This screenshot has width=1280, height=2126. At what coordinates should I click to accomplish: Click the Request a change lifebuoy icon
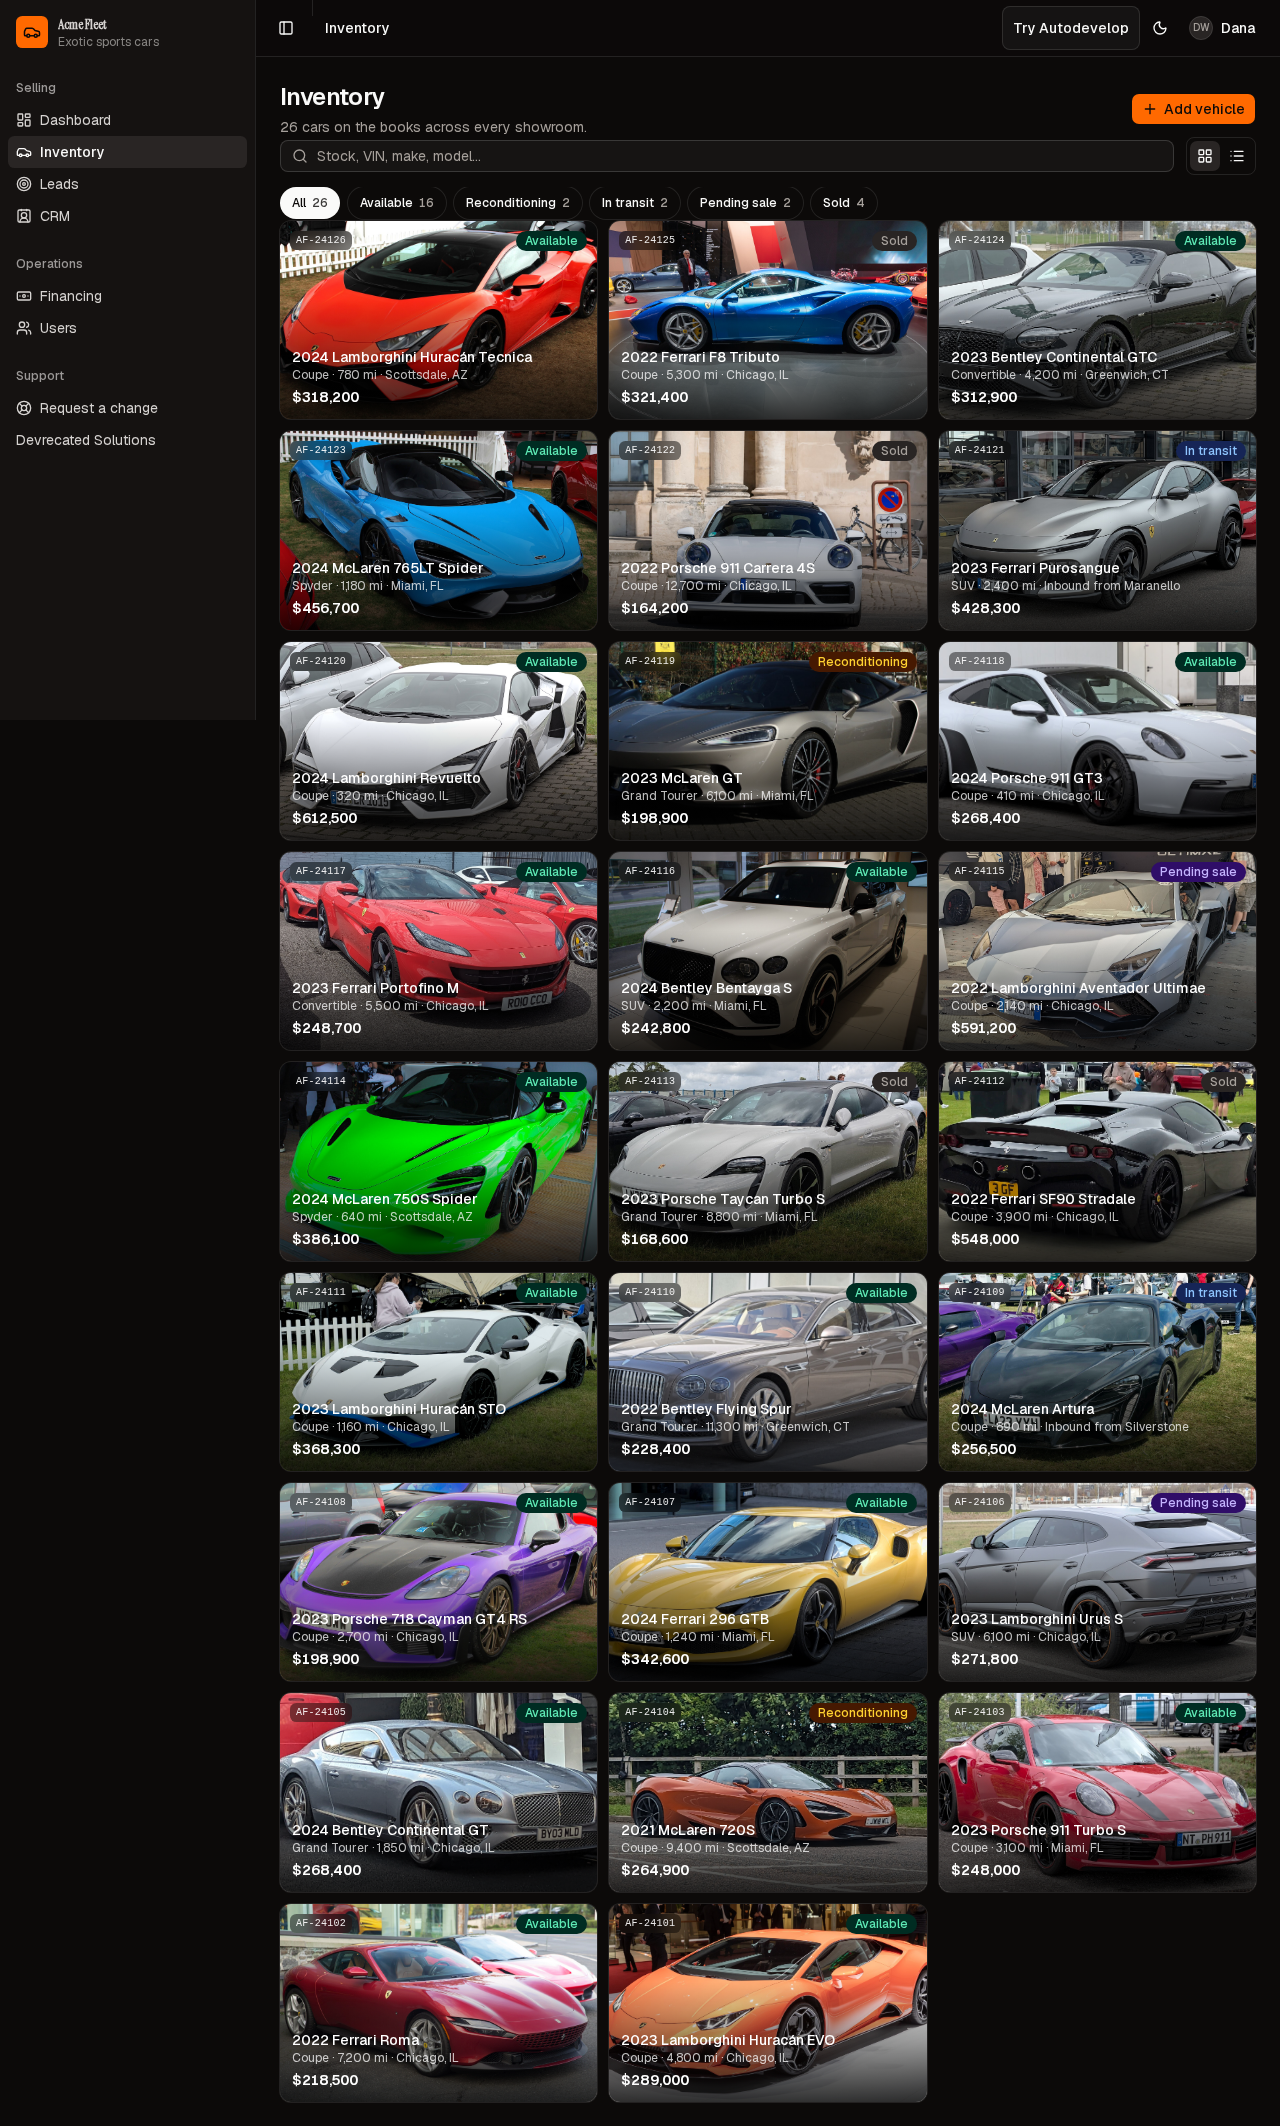[x=24, y=408]
